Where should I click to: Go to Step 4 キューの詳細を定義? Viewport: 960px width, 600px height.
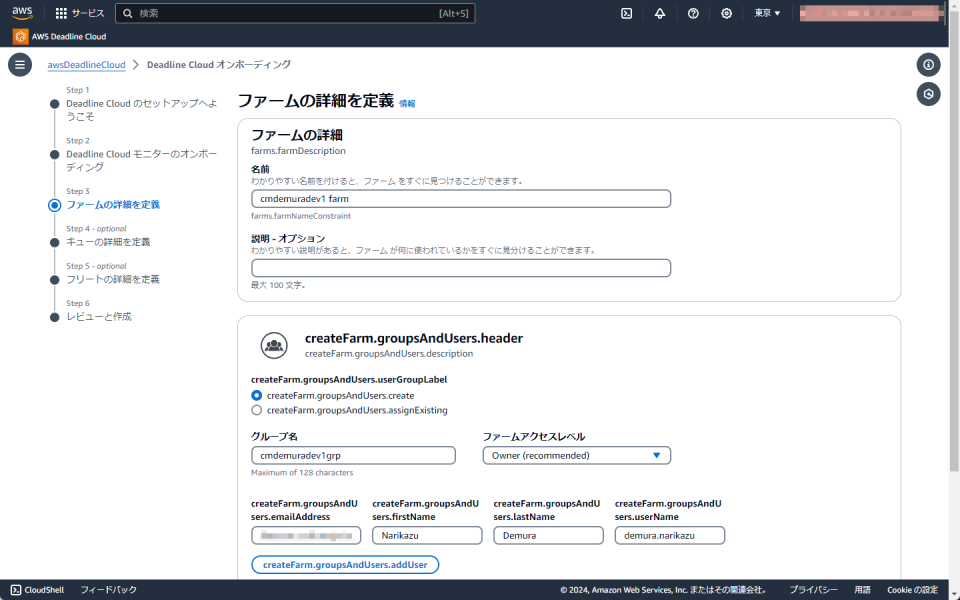tap(108, 242)
